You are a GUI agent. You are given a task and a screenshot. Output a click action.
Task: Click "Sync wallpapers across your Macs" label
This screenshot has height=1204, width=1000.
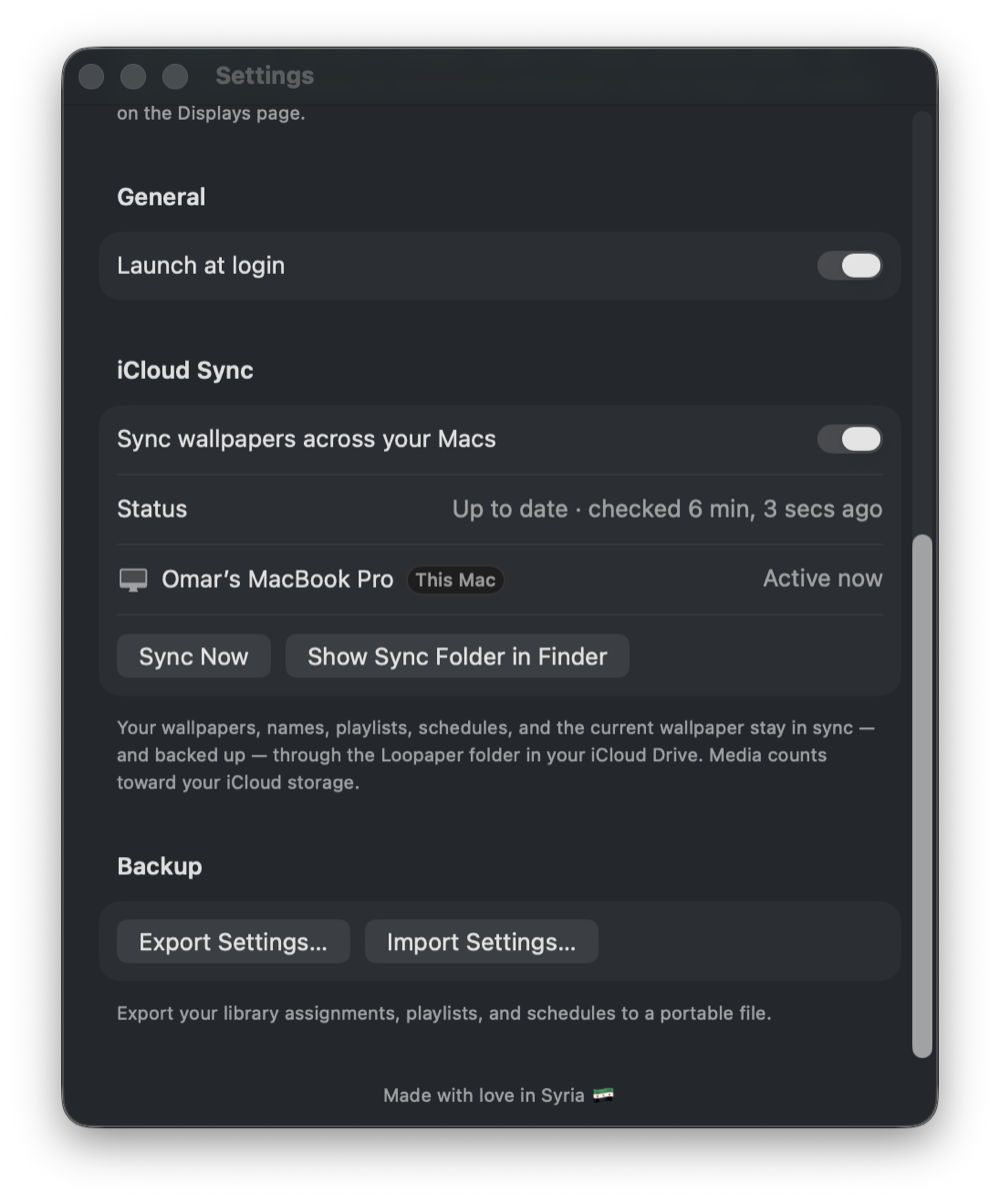coord(306,439)
